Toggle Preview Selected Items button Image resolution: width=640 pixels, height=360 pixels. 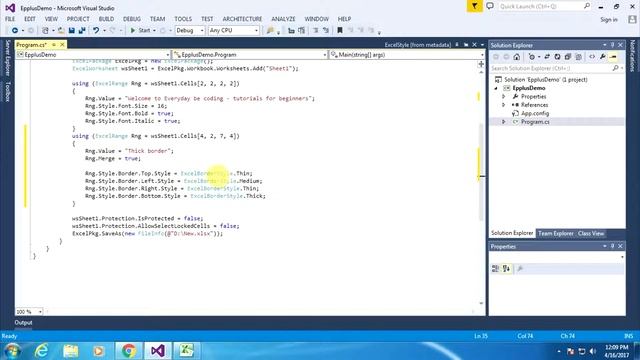click(x=613, y=57)
